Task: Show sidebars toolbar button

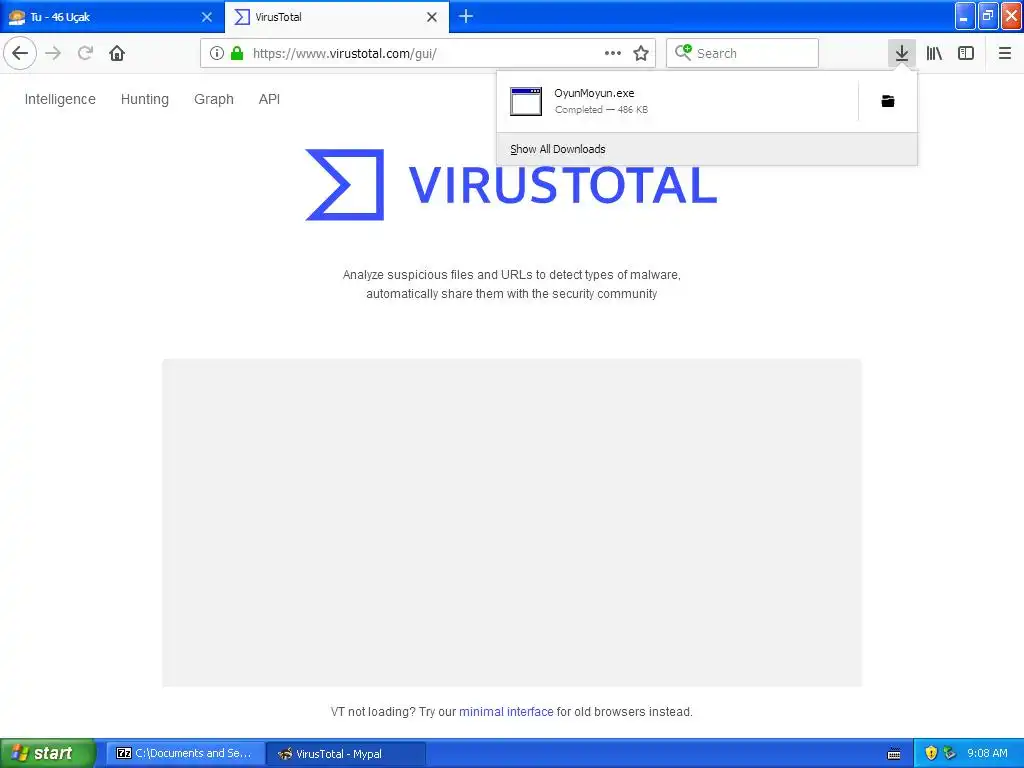Action: pyautogui.click(x=966, y=54)
